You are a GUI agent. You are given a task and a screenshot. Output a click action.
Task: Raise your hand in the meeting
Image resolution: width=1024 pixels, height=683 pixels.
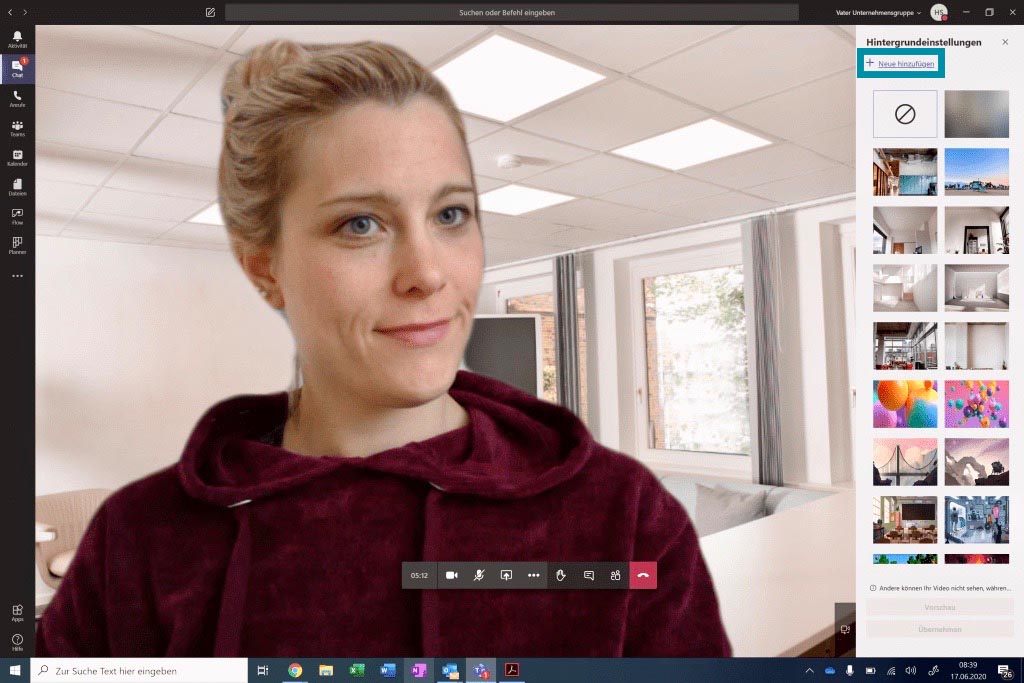point(560,575)
